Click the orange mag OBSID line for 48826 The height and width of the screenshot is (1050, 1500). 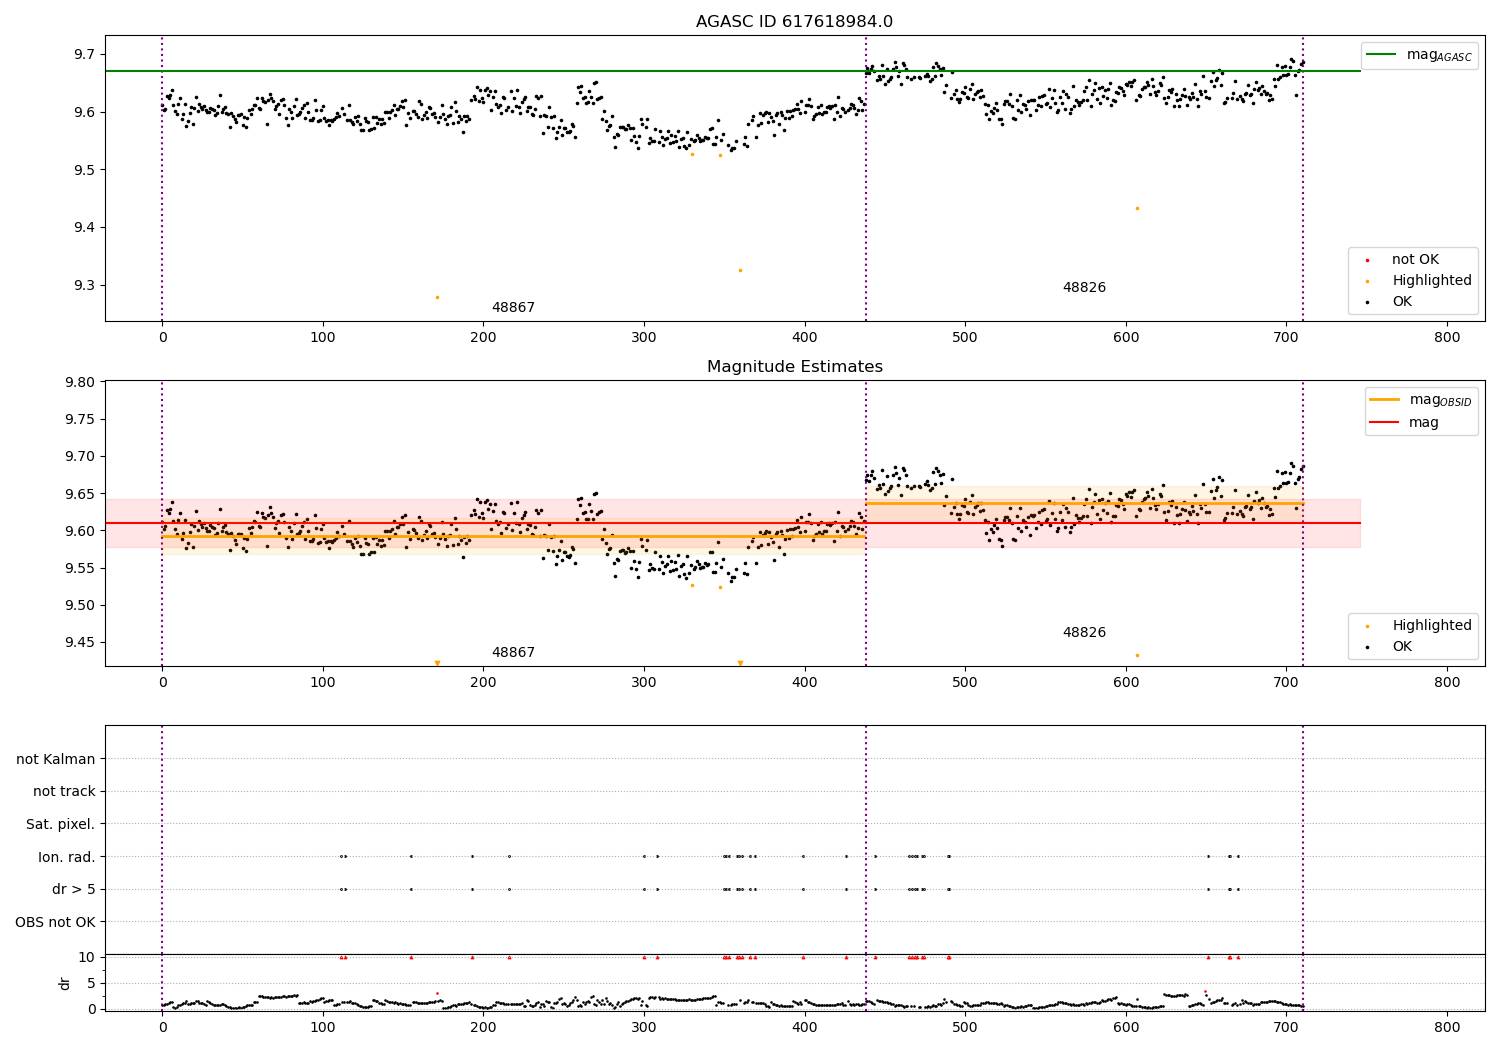1084,503
